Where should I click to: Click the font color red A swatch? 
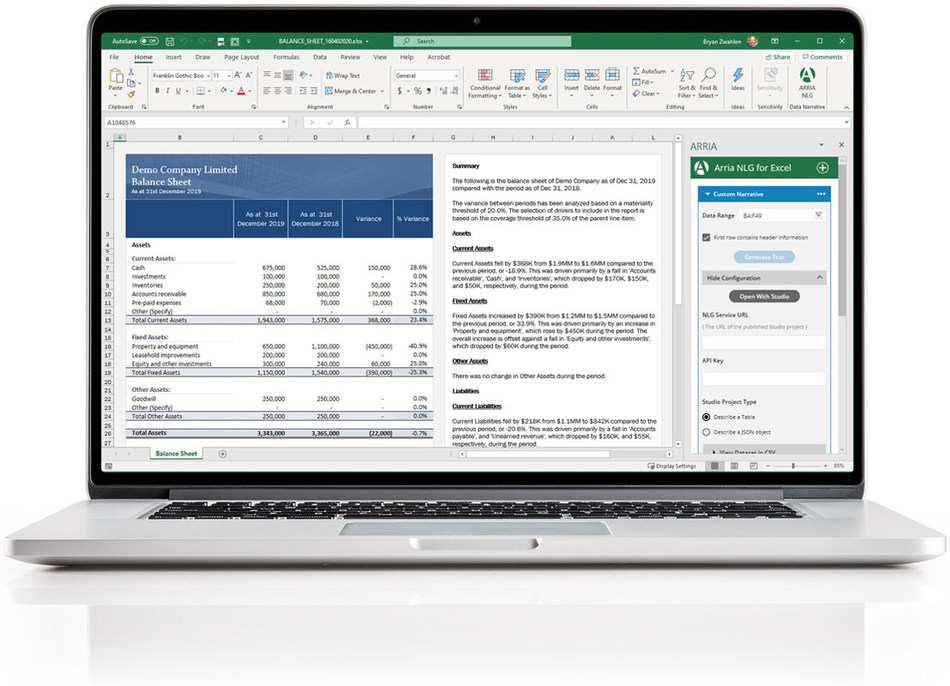click(x=241, y=91)
